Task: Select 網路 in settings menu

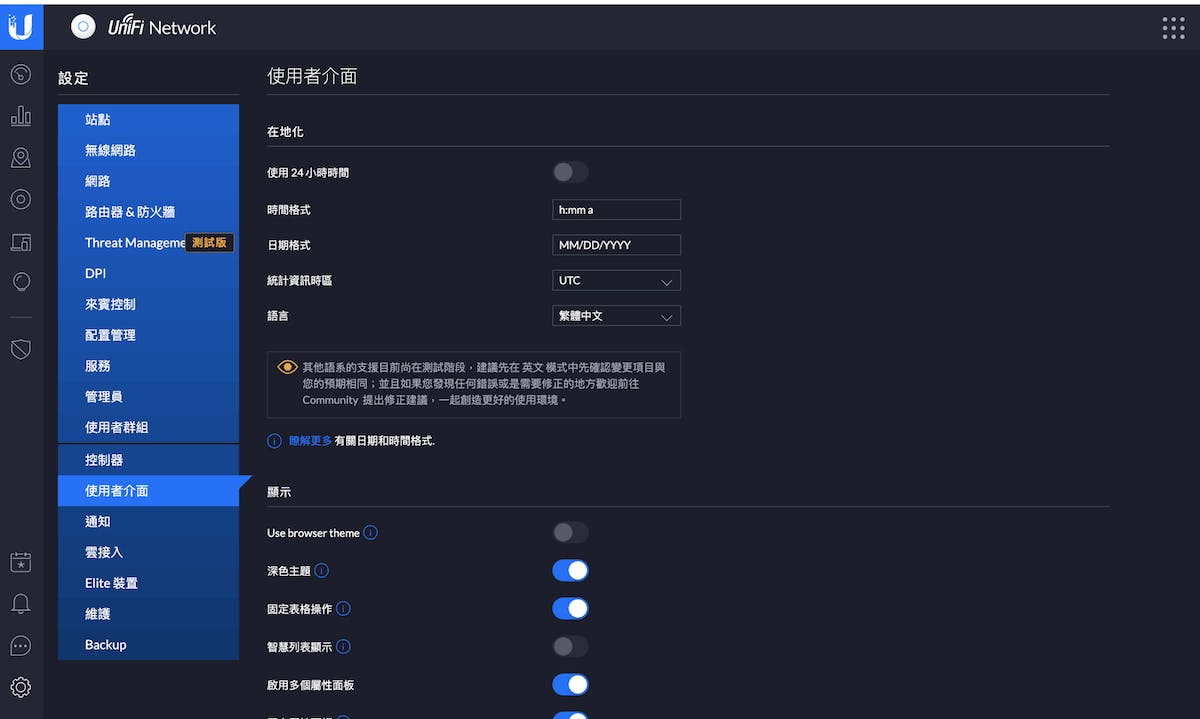Action: click(x=148, y=182)
